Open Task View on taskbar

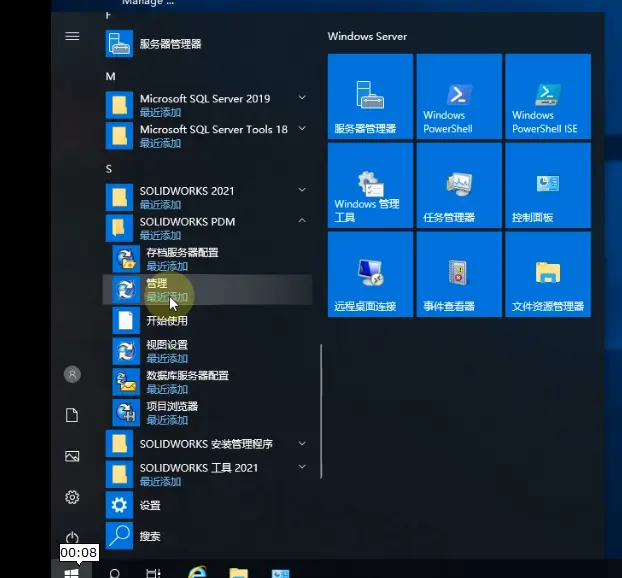(x=153, y=573)
